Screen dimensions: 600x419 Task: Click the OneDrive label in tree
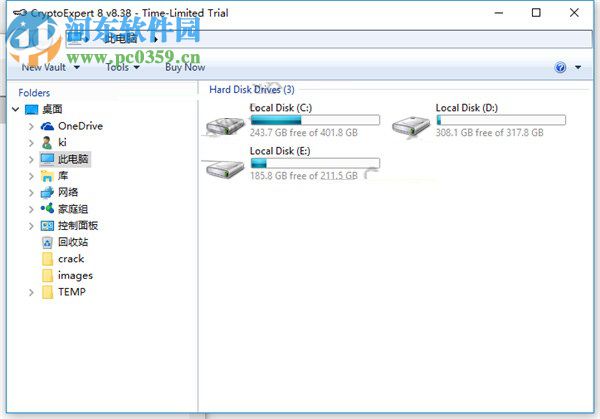pos(80,126)
